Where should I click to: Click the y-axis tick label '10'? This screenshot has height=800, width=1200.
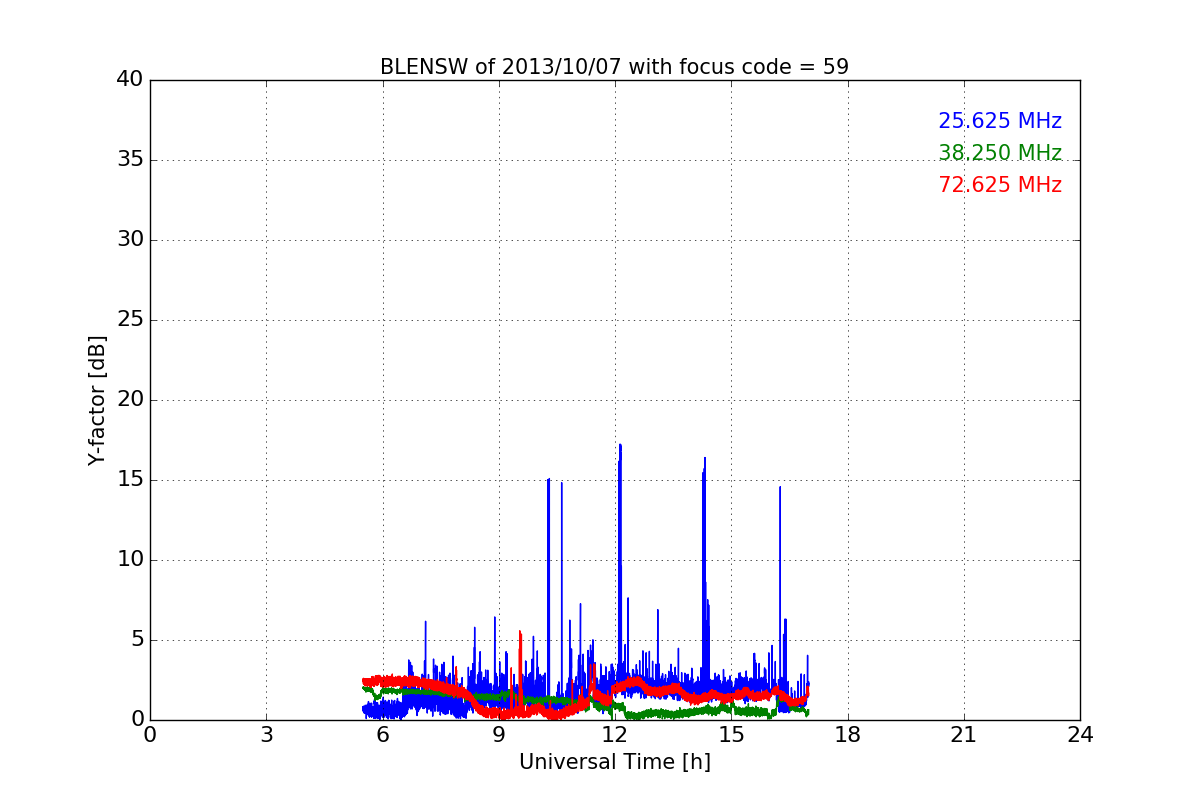point(130,559)
